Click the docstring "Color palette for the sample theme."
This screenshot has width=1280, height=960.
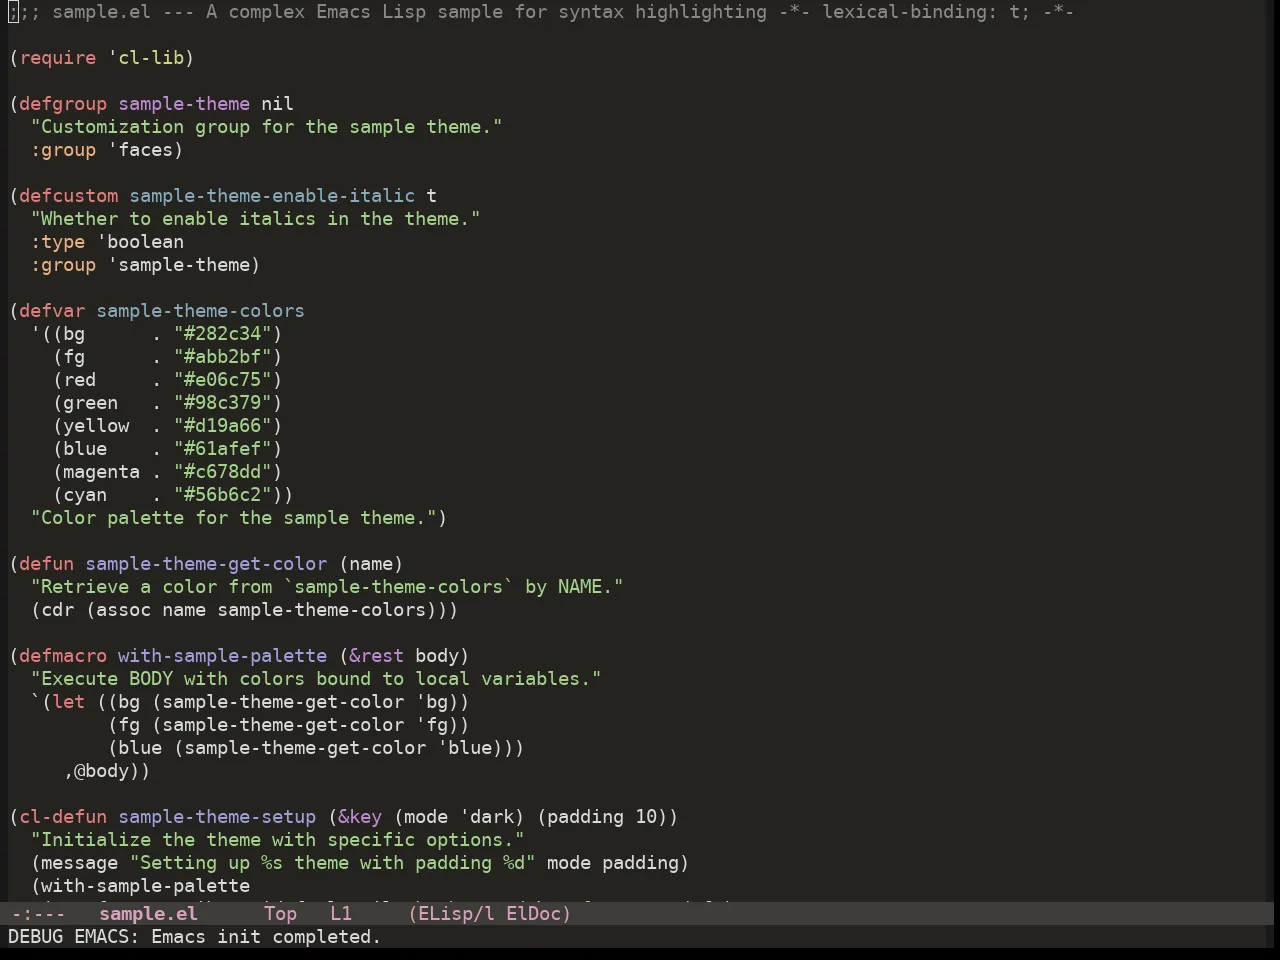[234, 518]
